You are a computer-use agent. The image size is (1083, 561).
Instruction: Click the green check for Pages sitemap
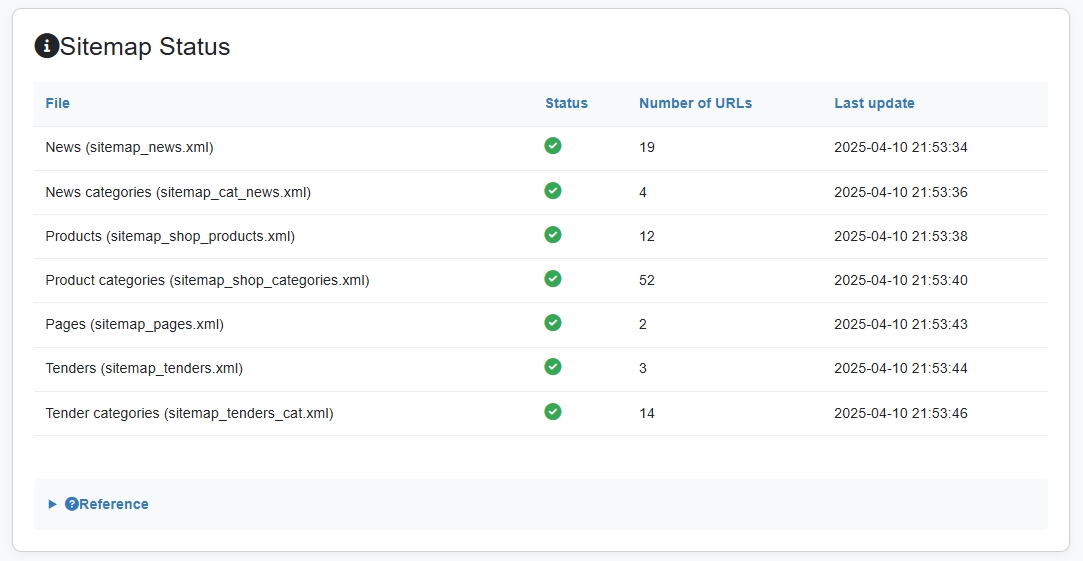pyautogui.click(x=553, y=322)
